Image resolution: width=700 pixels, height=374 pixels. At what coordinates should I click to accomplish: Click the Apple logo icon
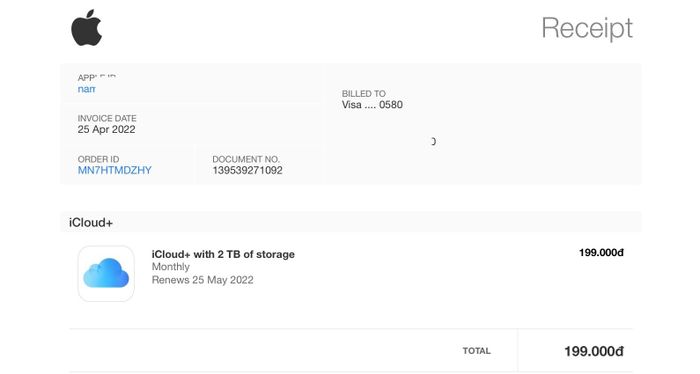coord(87,28)
